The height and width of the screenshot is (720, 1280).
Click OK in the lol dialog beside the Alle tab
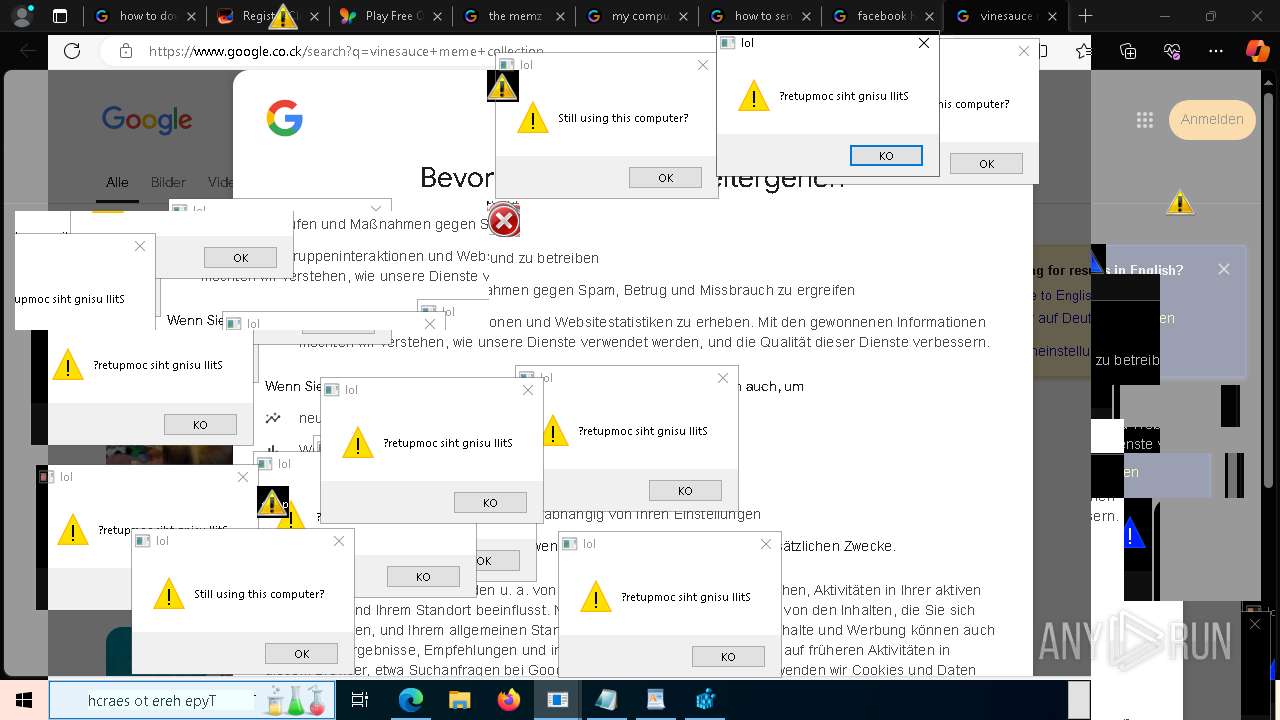tap(240, 257)
